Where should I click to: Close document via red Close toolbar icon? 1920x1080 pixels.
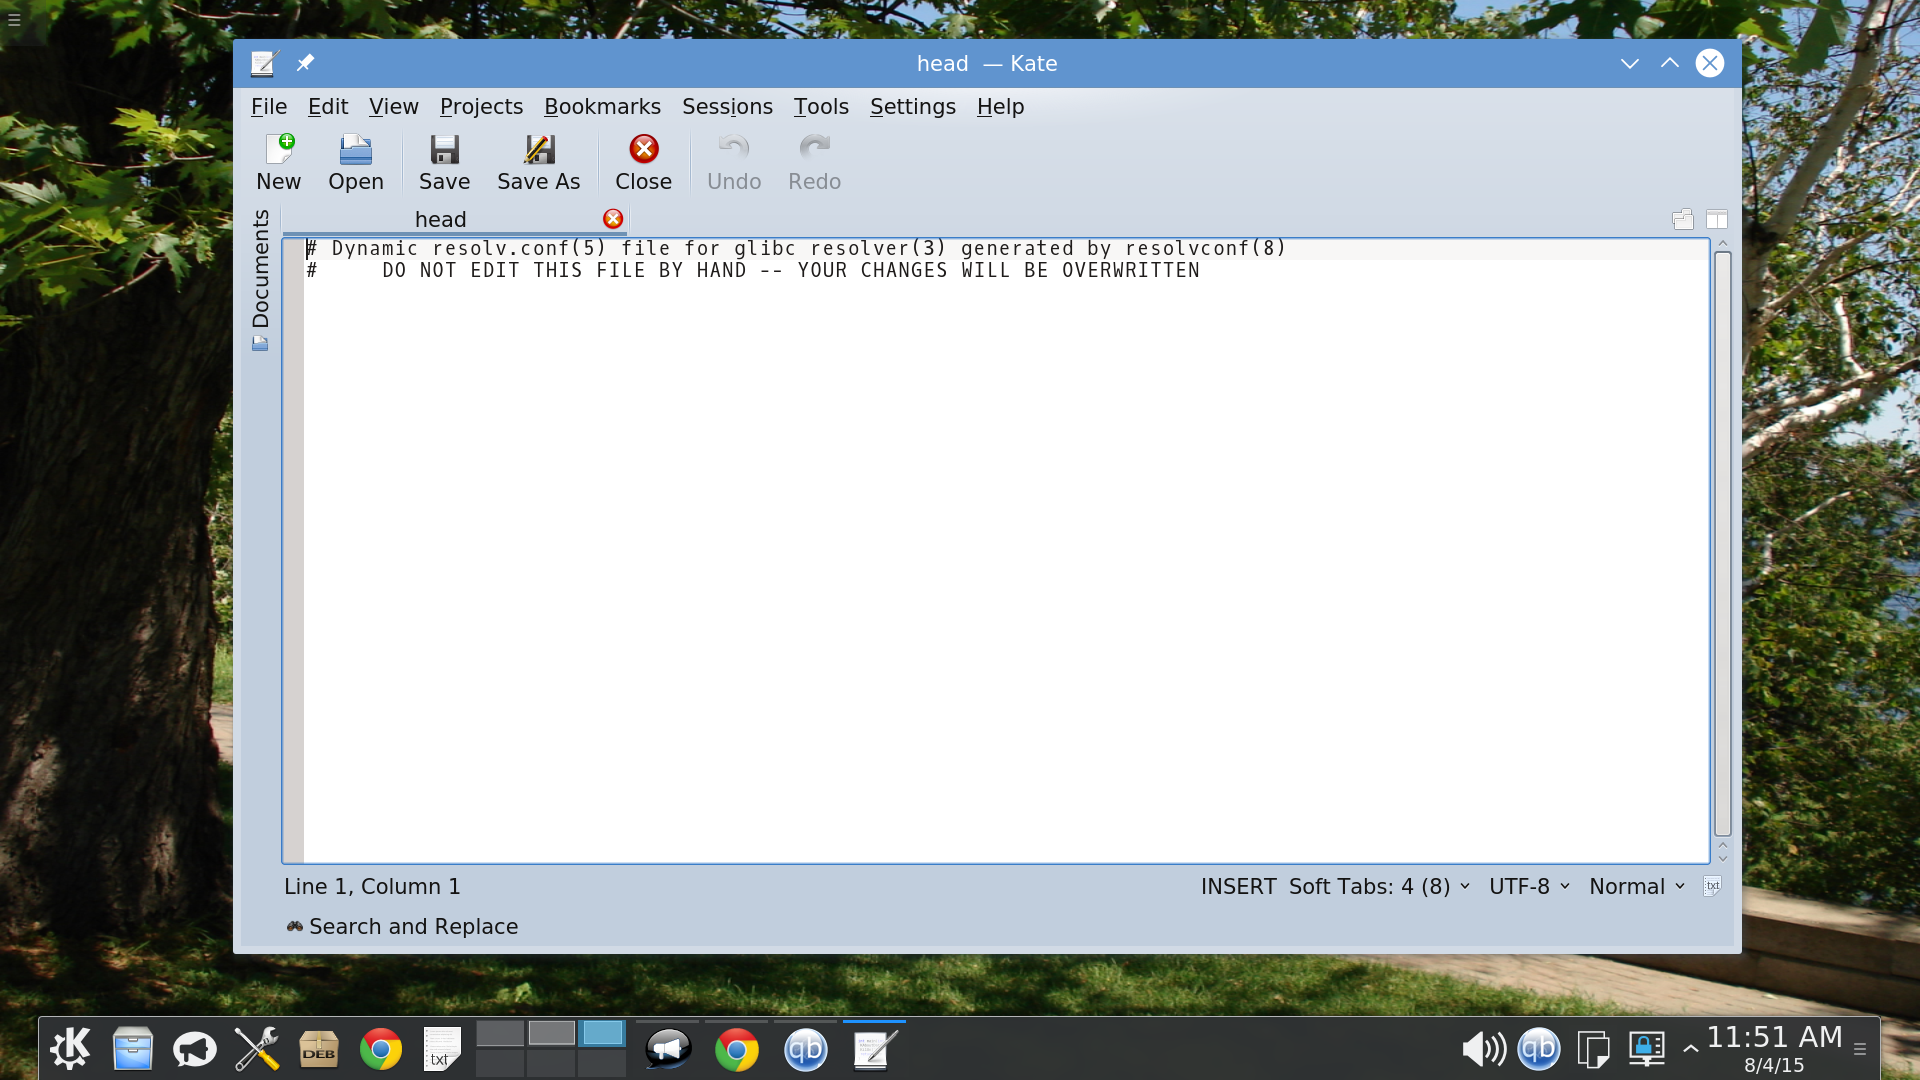pyautogui.click(x=643, y=162)
